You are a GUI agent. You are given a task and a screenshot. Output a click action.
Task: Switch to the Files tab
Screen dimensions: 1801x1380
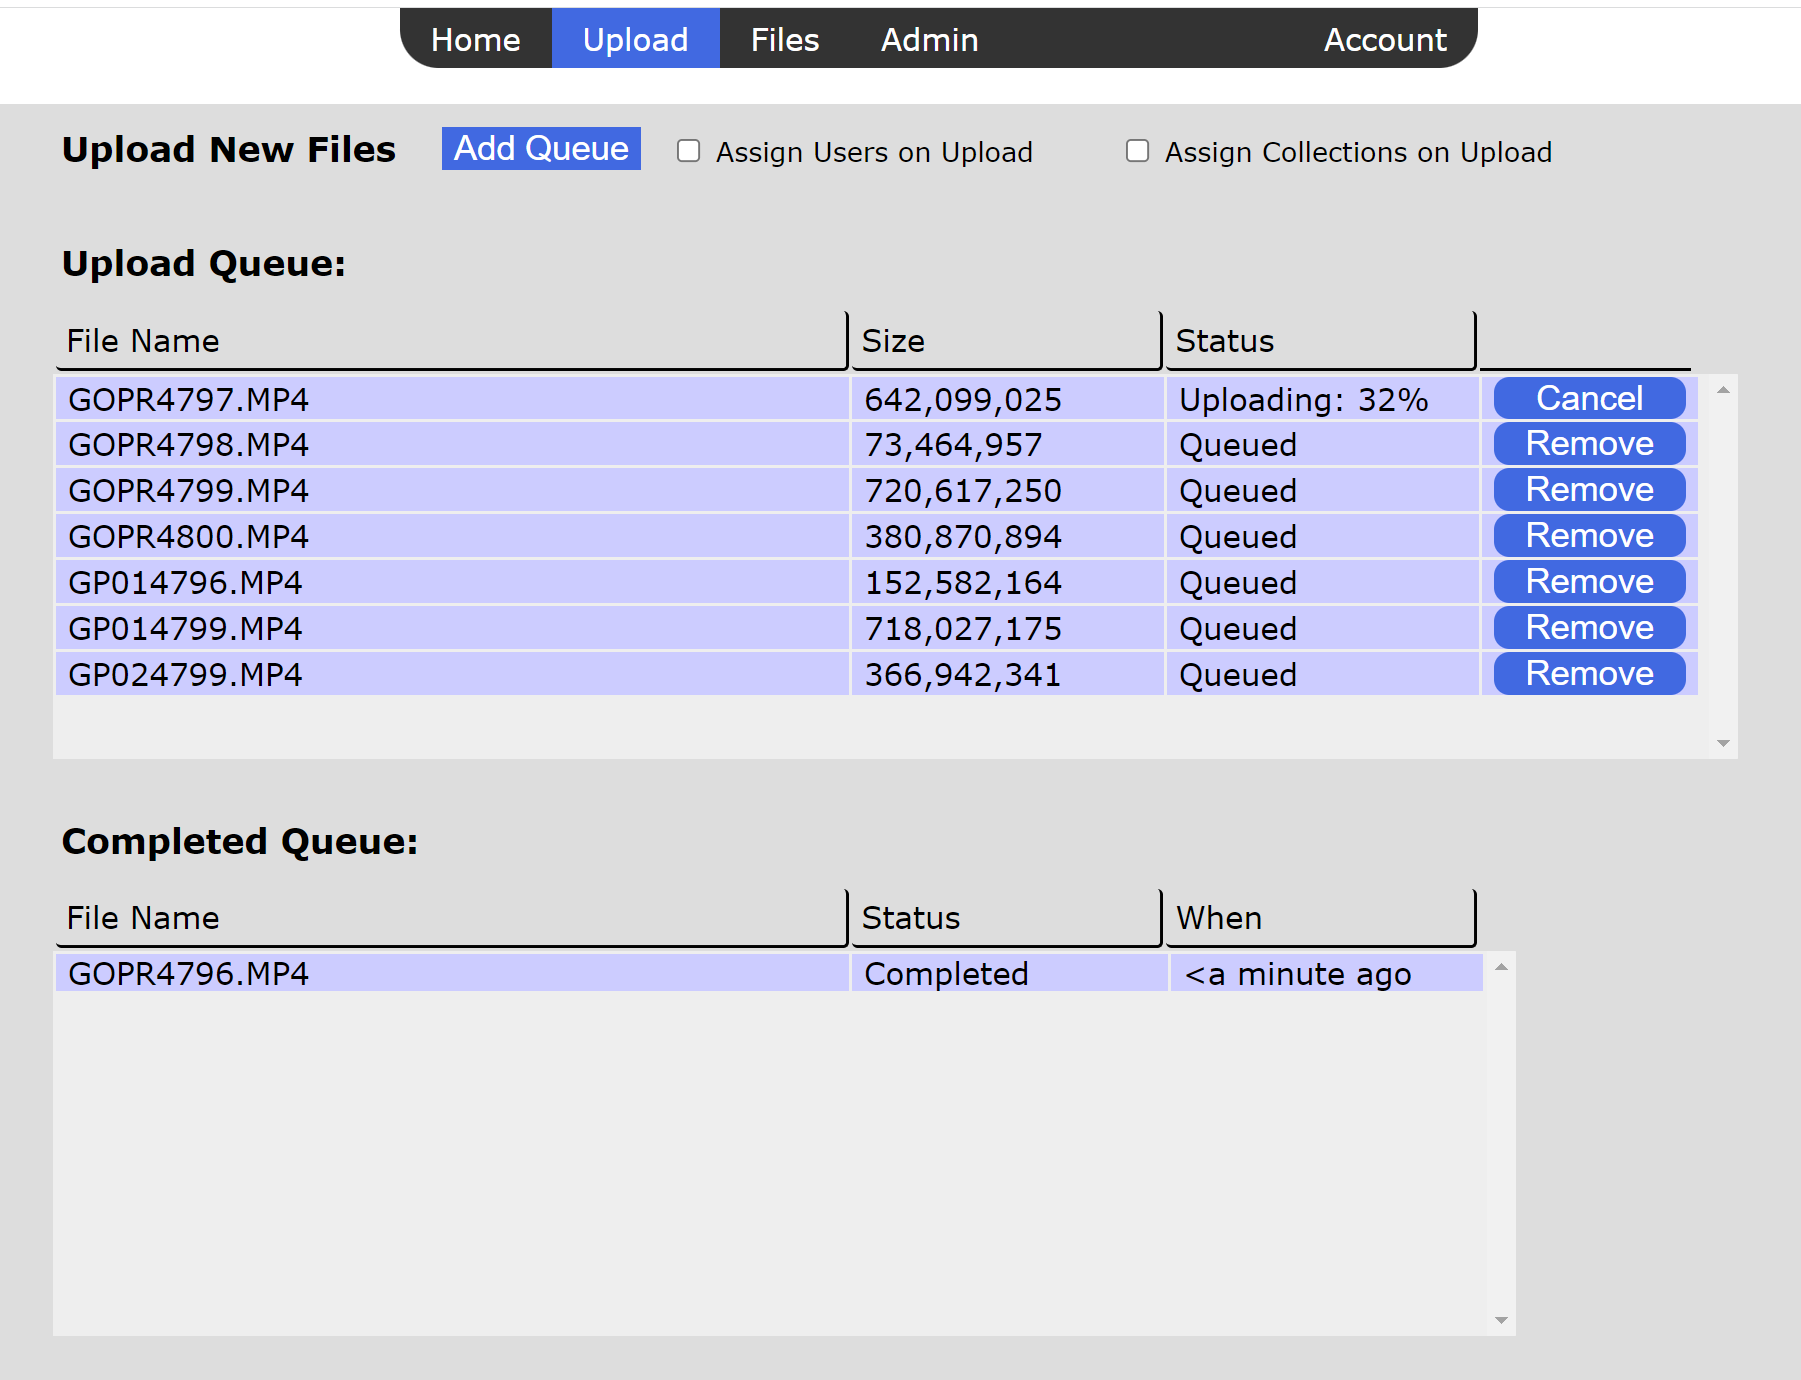click(x=784, y=40)
